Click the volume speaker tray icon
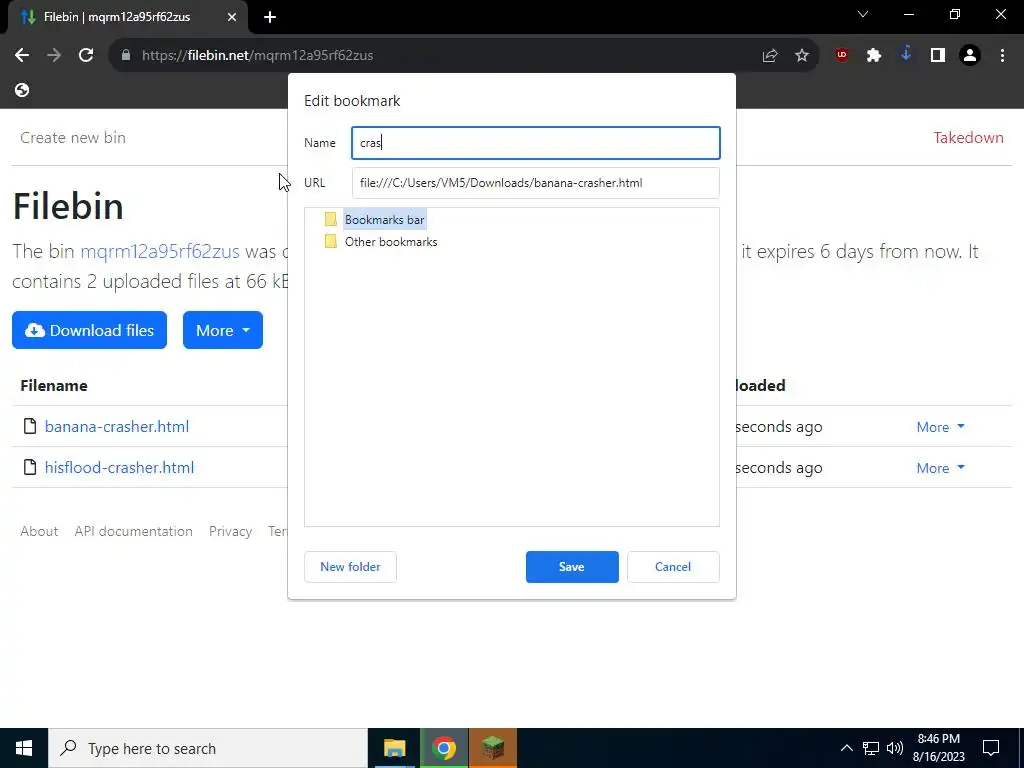The image size is (1024, 768). pos(895,748)
